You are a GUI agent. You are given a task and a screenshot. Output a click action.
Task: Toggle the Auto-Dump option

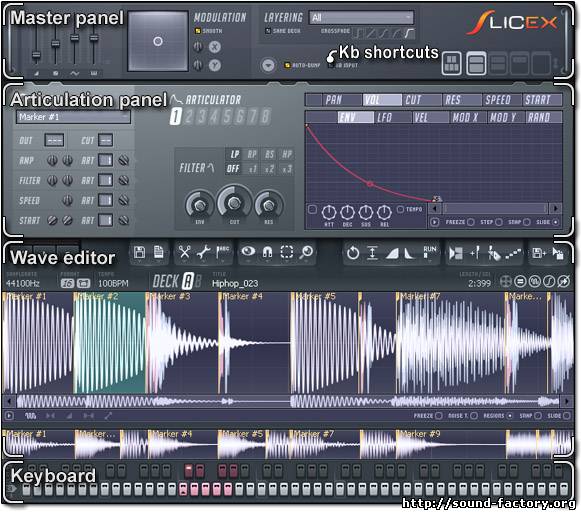point(287,65)
